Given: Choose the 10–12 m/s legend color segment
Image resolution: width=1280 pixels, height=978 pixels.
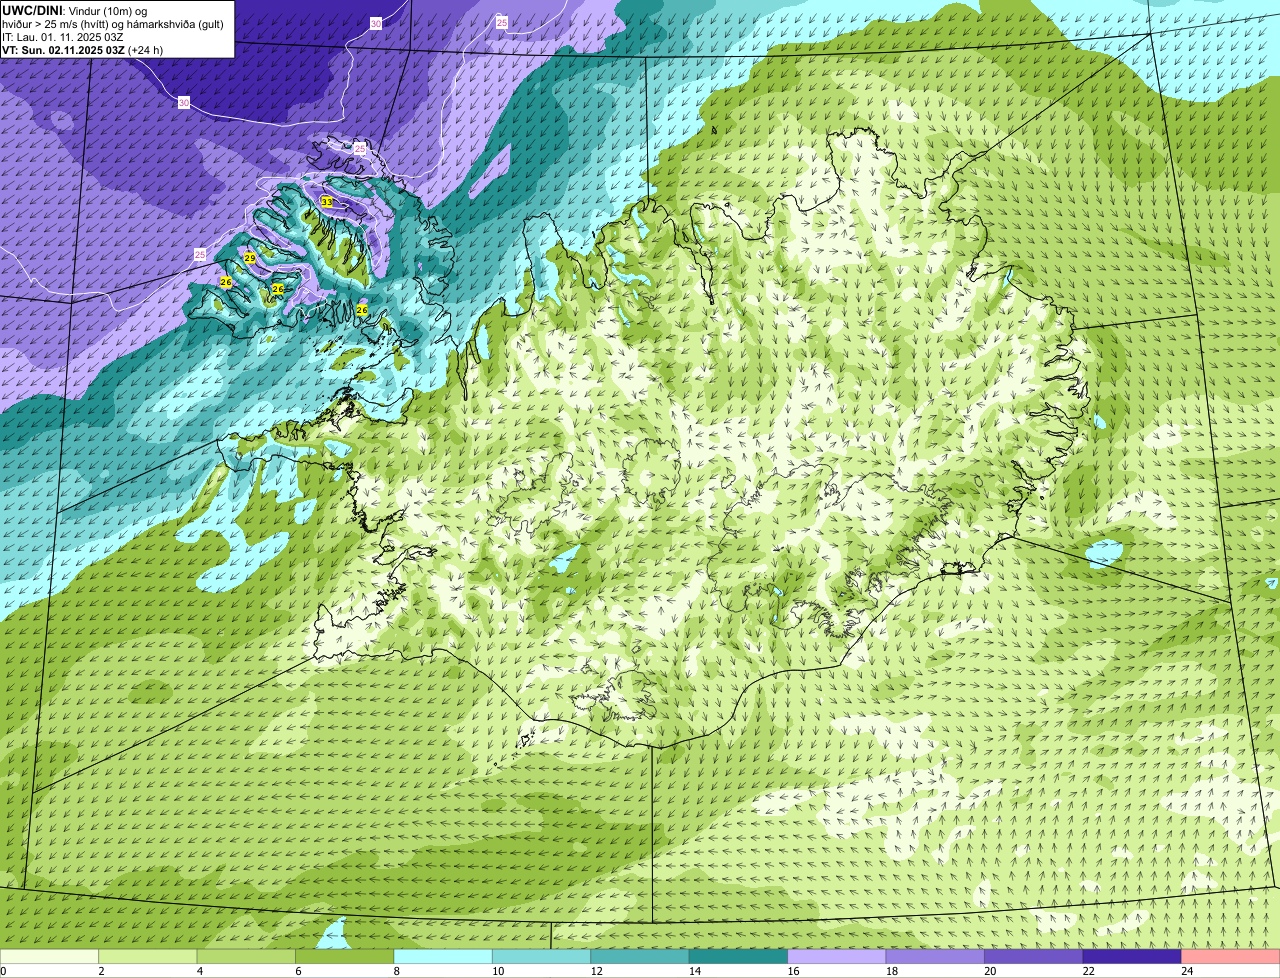Looking at the screenshot, I should (x=541, y=957).
